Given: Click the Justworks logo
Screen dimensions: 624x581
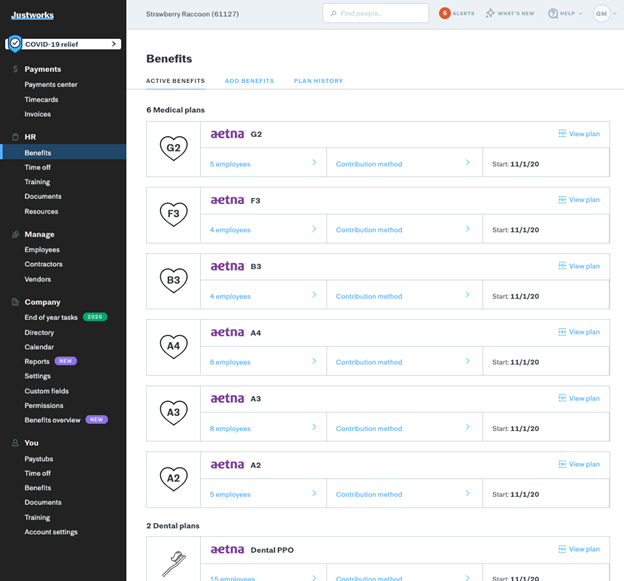Looking at the screenshot, I should click(x=32, y=15).
